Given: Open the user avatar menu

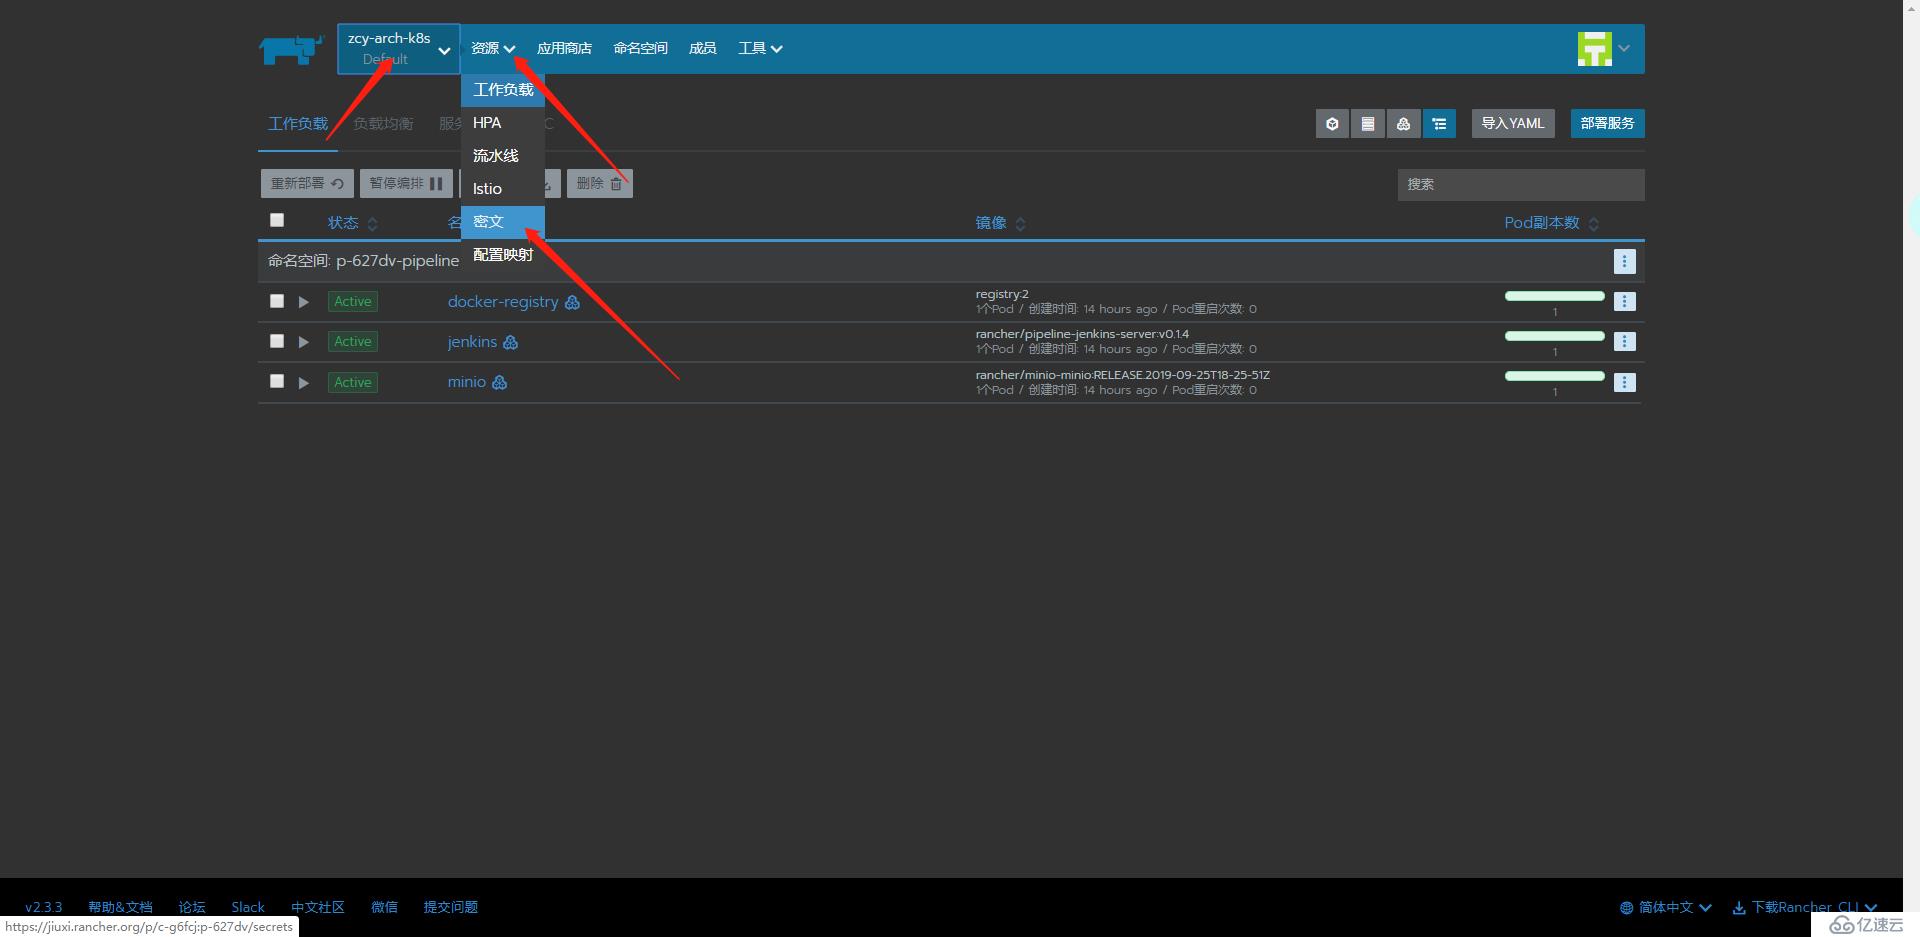Looking at the screenshot, I should tap(1594, 48).
